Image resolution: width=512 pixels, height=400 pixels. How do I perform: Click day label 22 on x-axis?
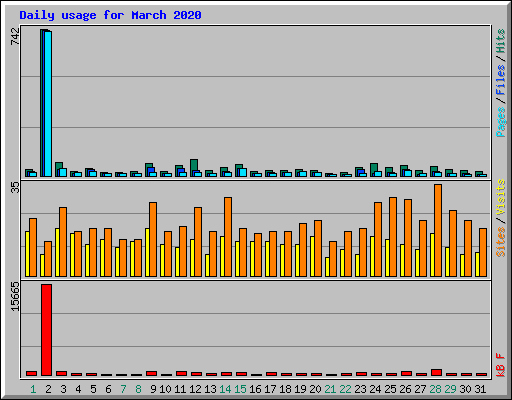click(x=345, y=389)
